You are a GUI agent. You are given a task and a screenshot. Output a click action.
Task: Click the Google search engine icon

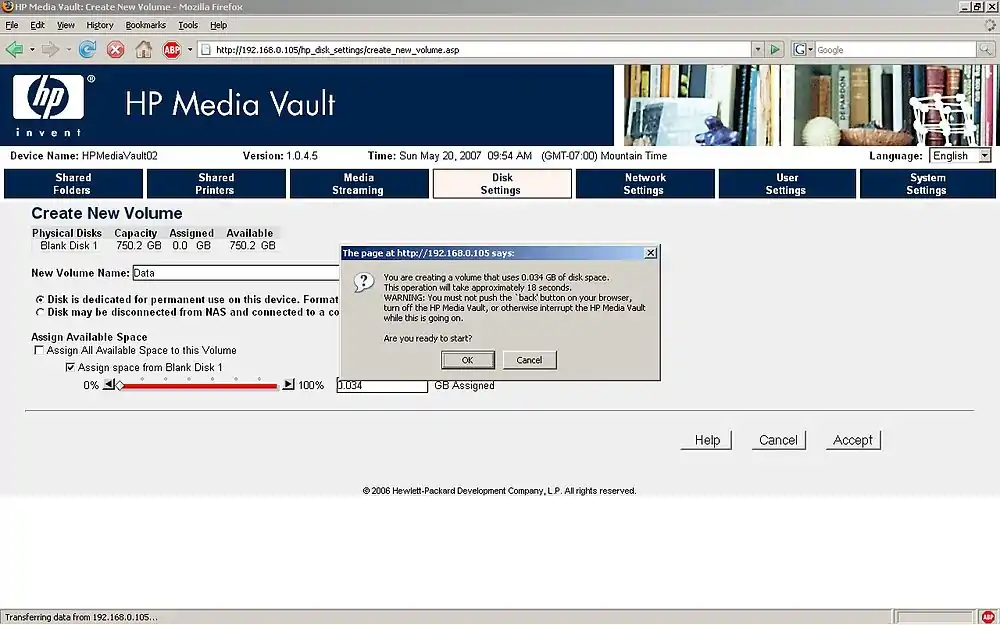802,49
